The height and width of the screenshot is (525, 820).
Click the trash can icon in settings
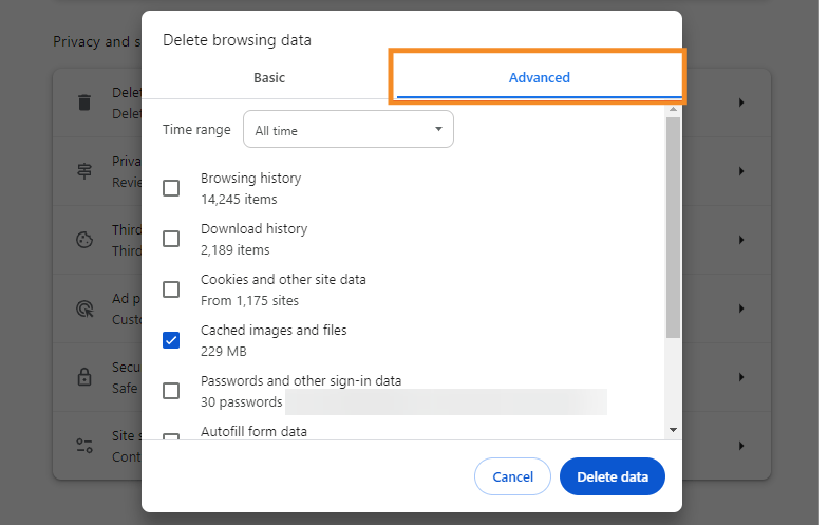[x=84, y=102]
